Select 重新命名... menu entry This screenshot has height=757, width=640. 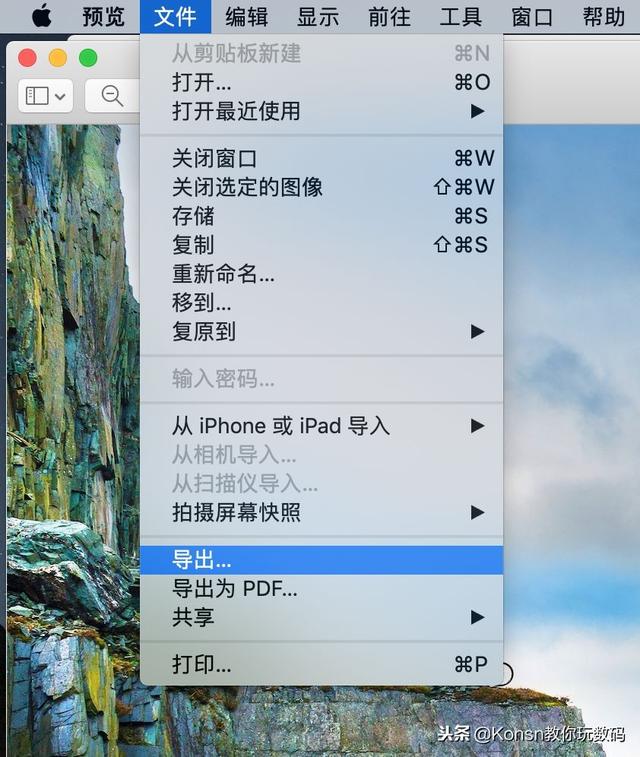[321, 274]
